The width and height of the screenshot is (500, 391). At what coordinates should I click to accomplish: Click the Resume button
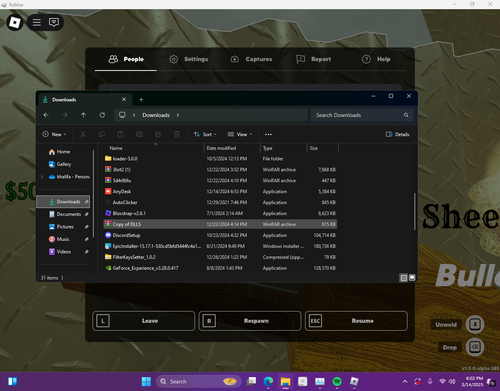[356, 321]
